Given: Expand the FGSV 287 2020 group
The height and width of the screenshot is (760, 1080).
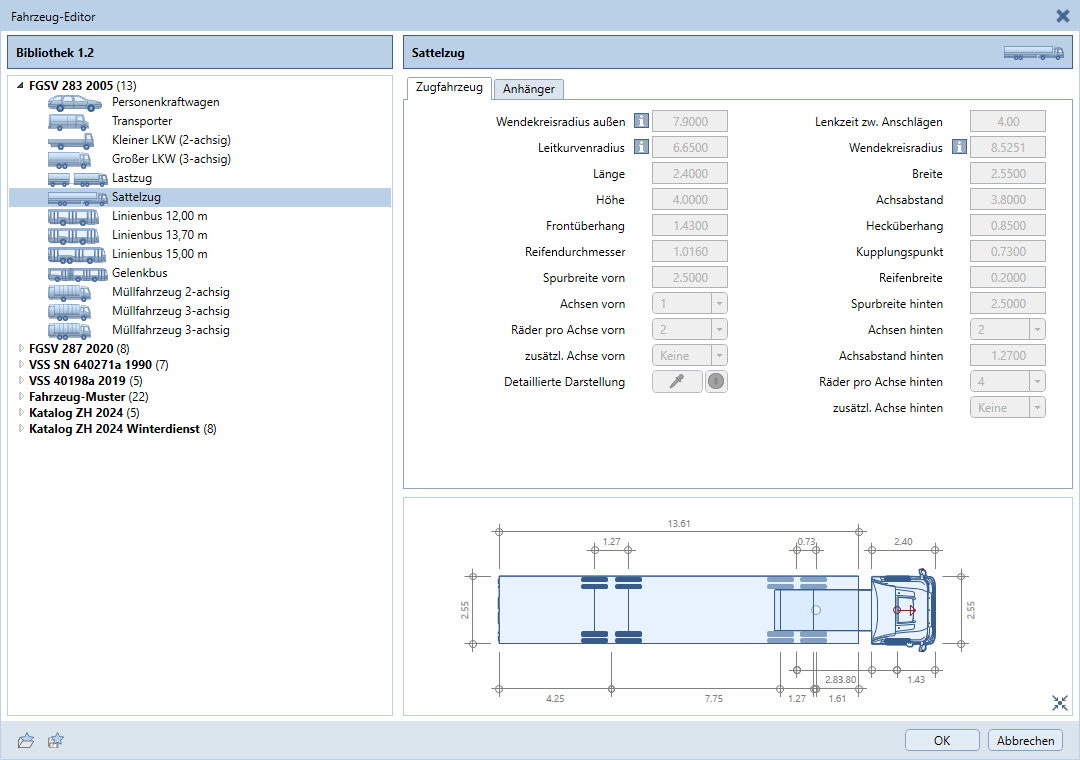Looking at the screenshot, I should click(20, 349).
